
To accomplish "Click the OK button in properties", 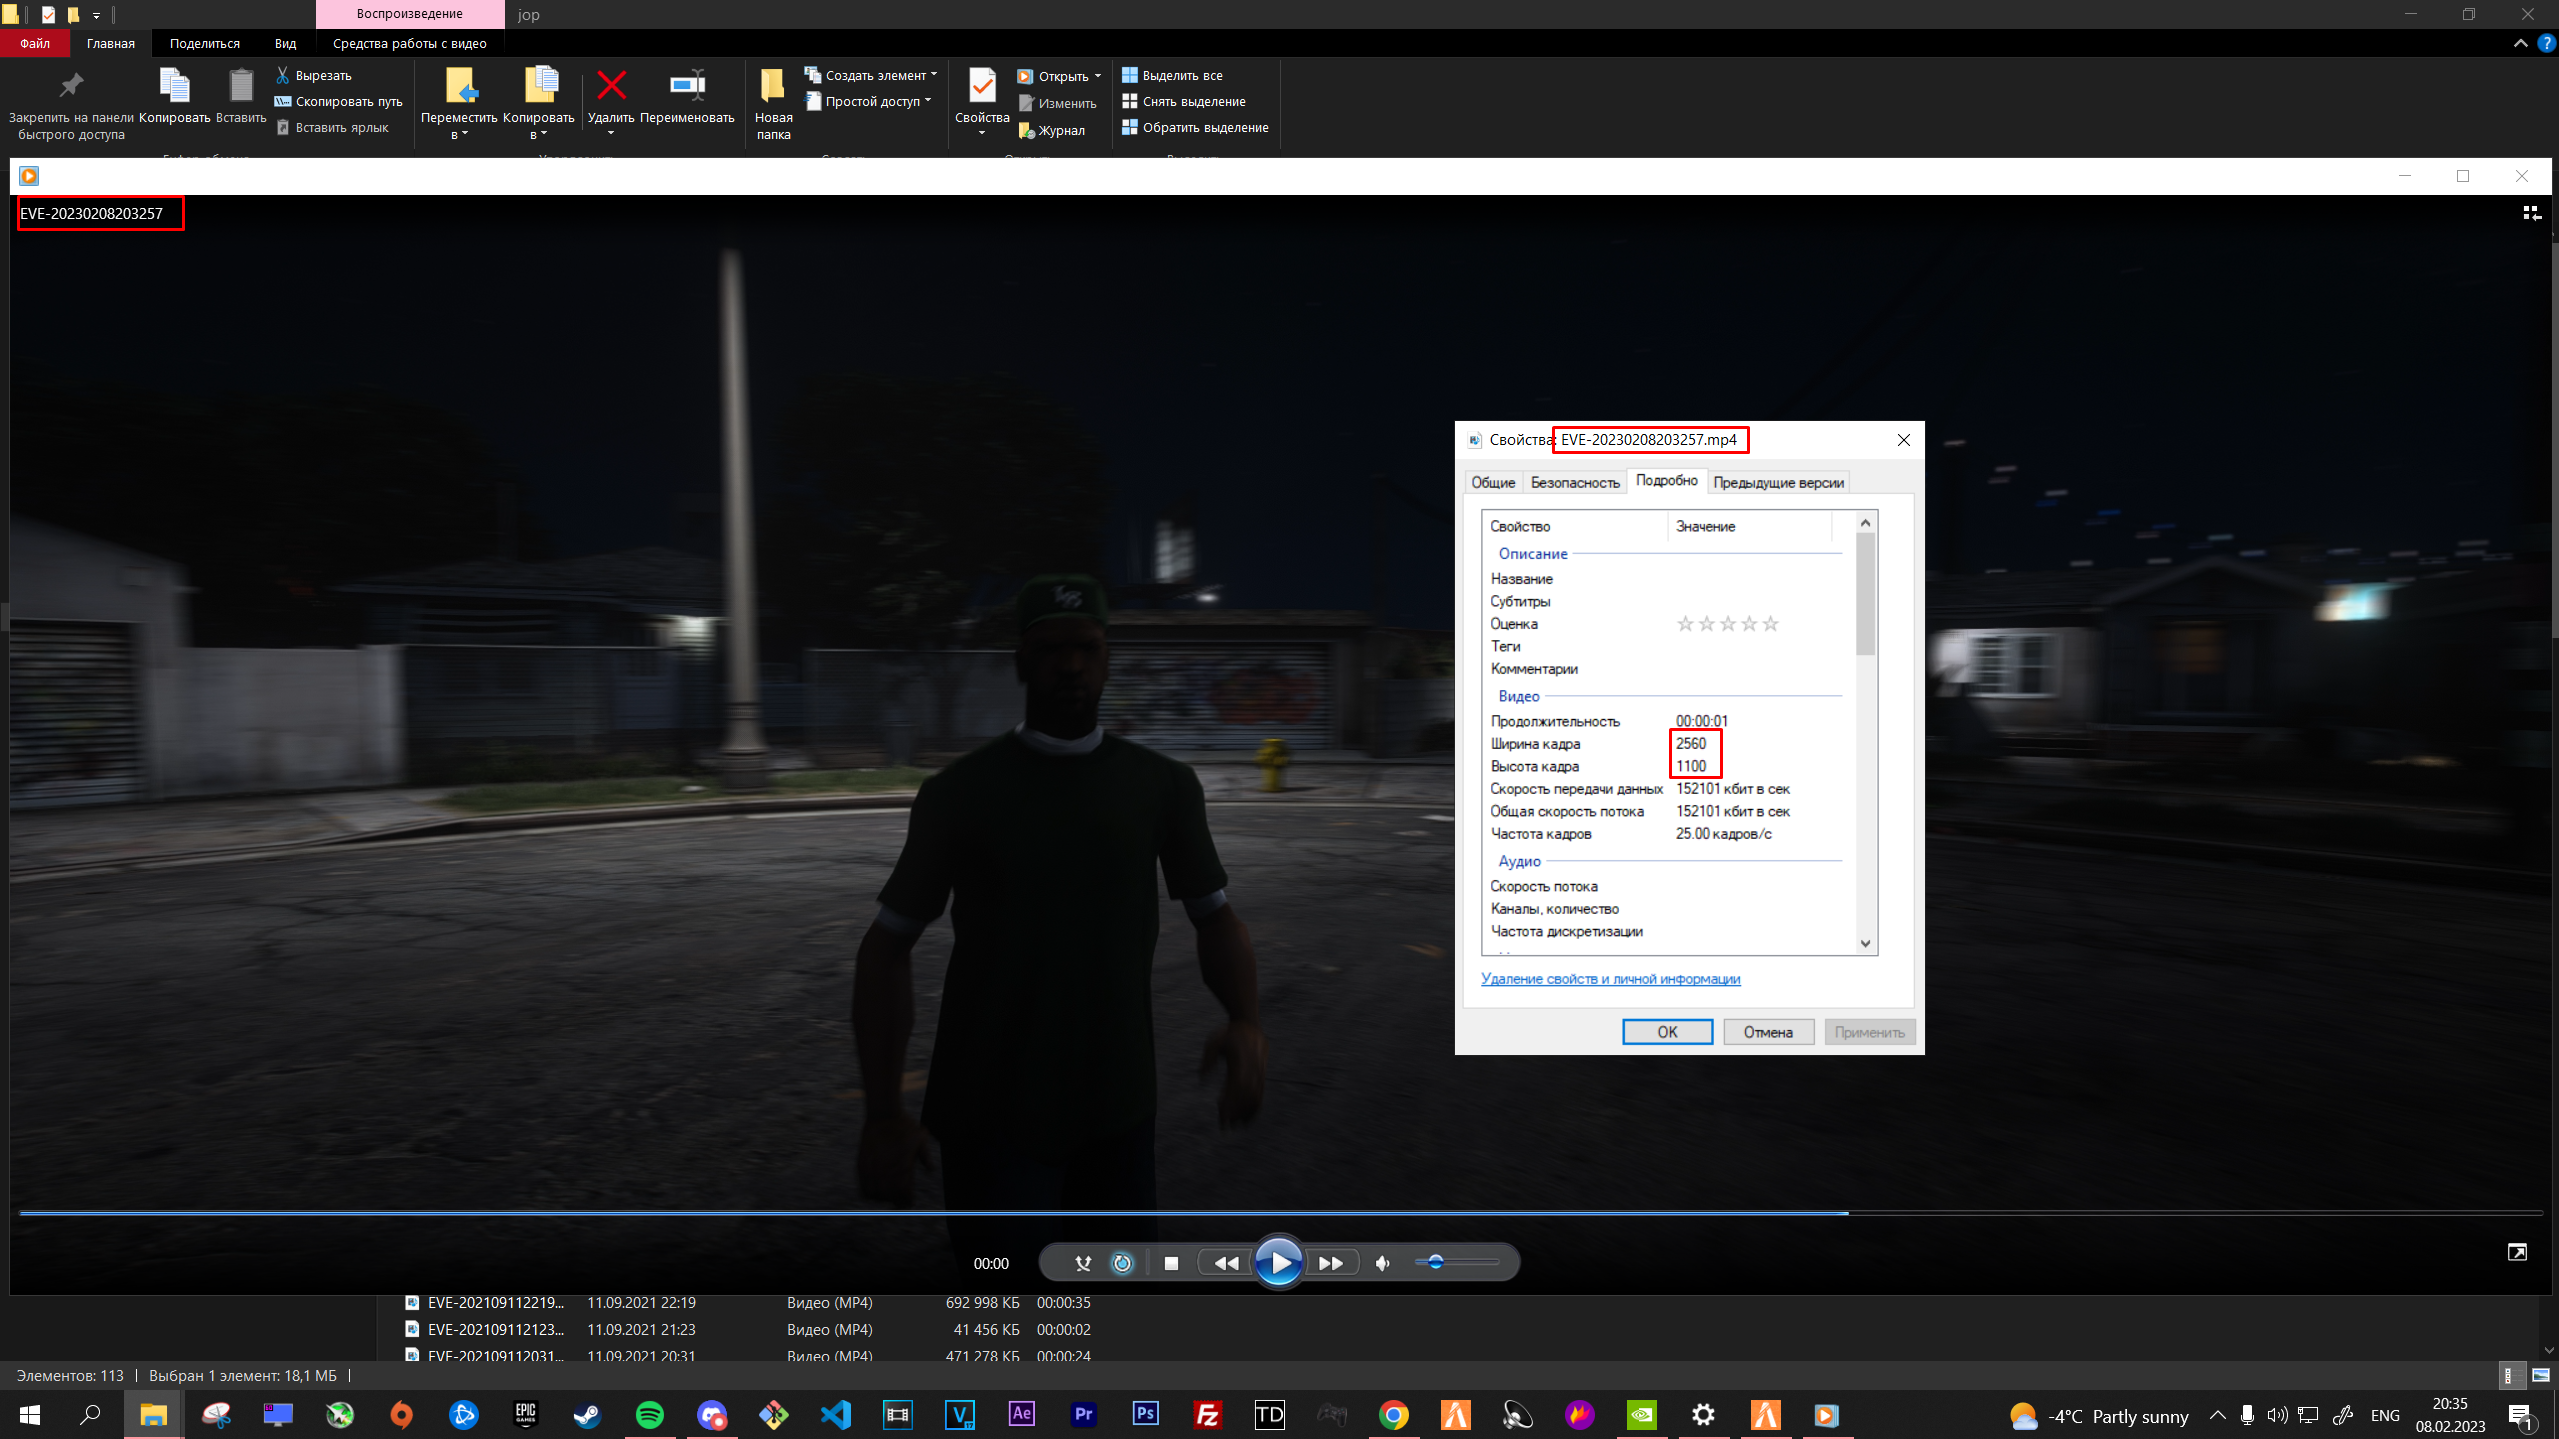I will pyautogui.click(x=1667, y=1032).
